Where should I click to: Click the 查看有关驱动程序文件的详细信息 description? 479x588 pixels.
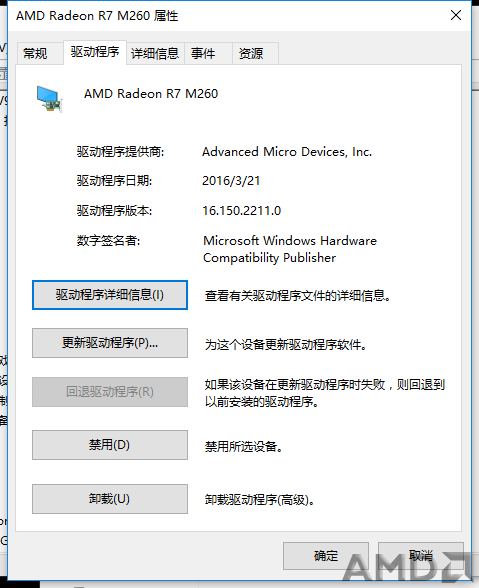pyautogui.click(x=298, y=296)
